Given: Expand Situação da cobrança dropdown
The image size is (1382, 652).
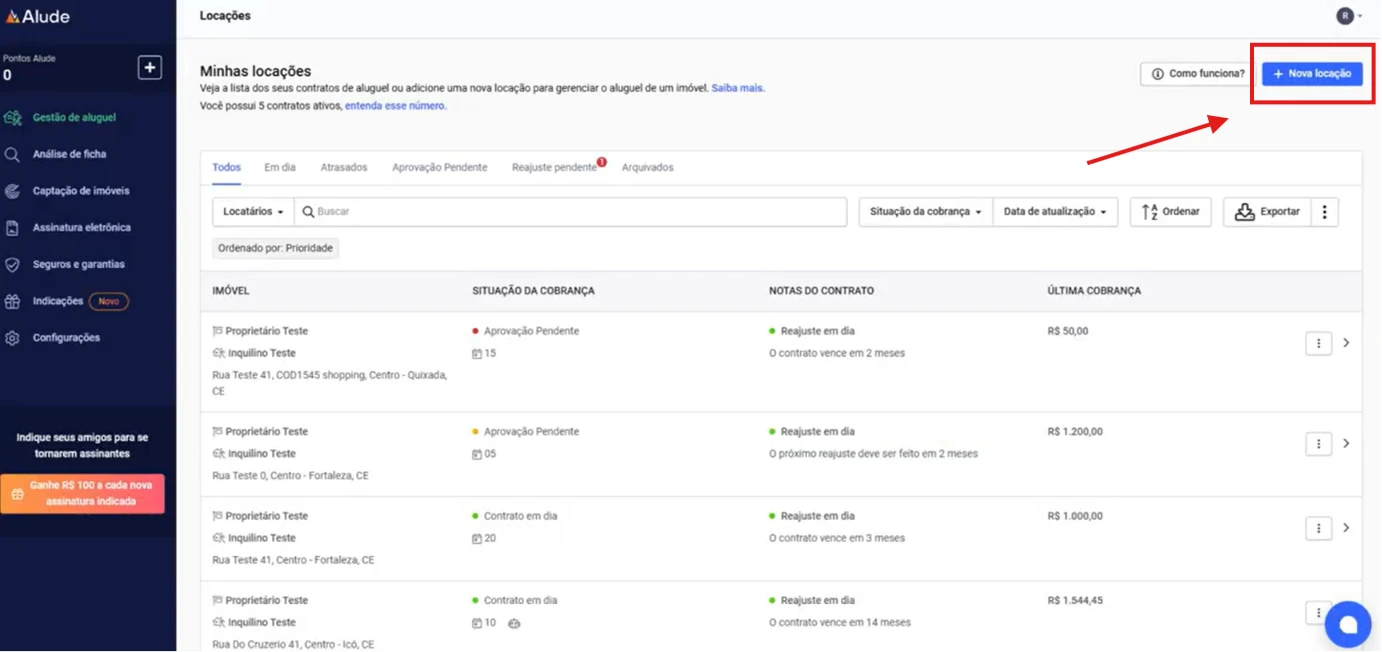Looking at the screenshot, I should click(x=926, y=212).
